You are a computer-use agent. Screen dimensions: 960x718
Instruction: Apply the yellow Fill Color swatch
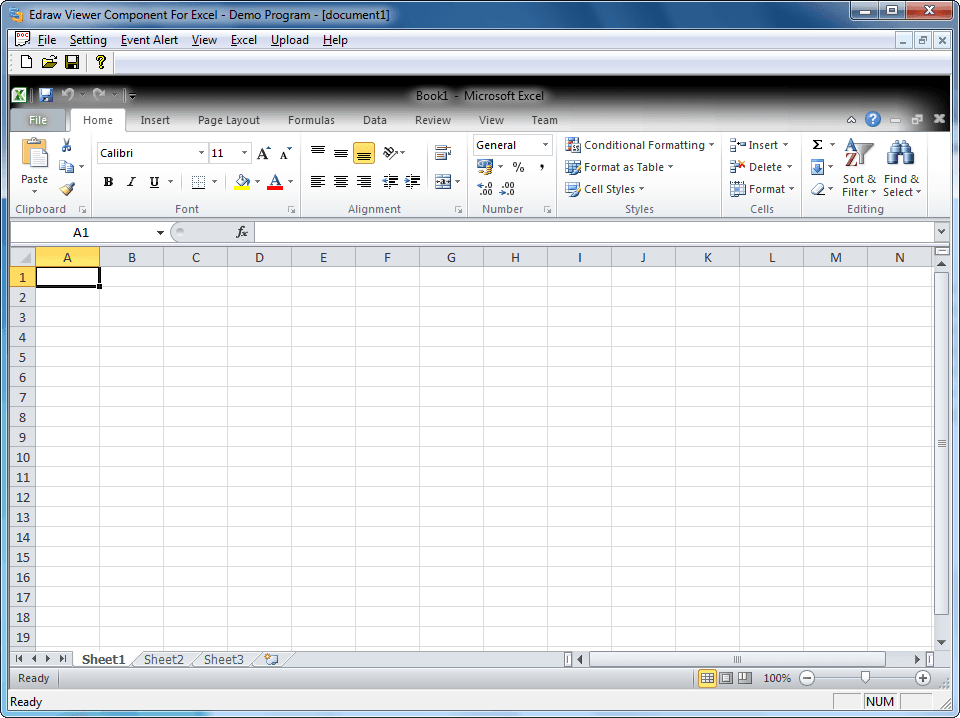click(x=242, y=181)
